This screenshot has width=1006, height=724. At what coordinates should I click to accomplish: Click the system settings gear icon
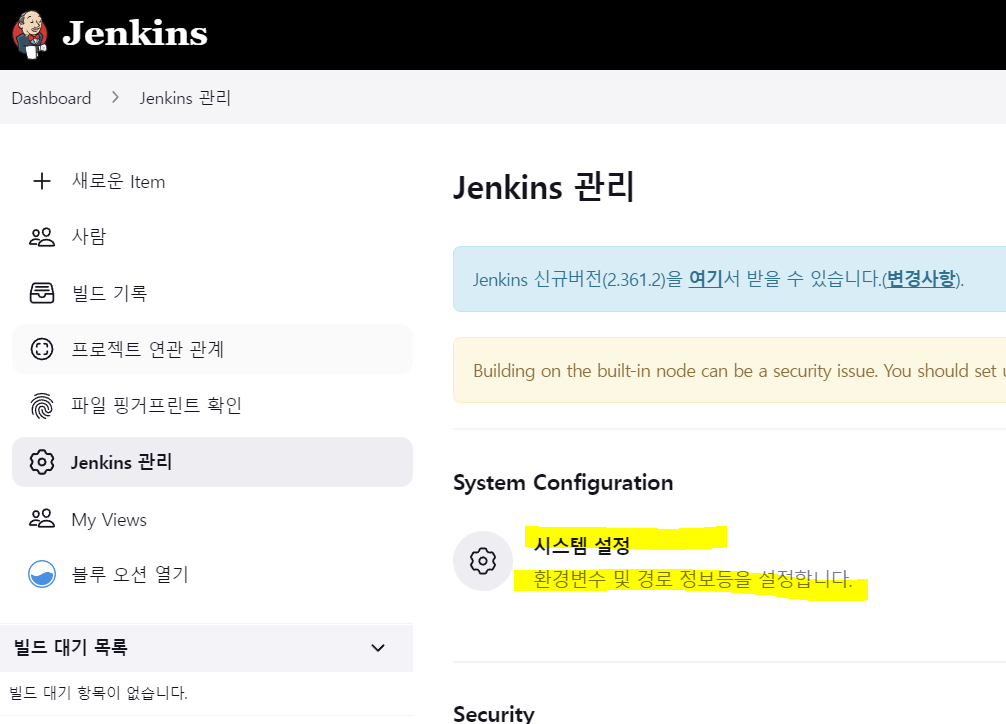point(483,561)
